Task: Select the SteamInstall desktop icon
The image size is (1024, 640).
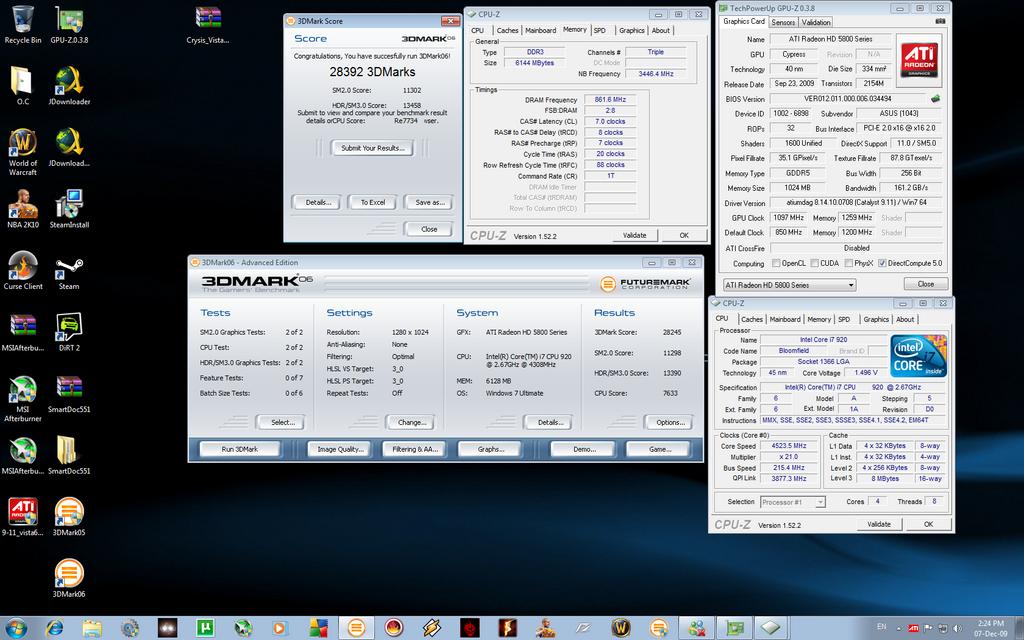Action: click(x=69, y=209)
